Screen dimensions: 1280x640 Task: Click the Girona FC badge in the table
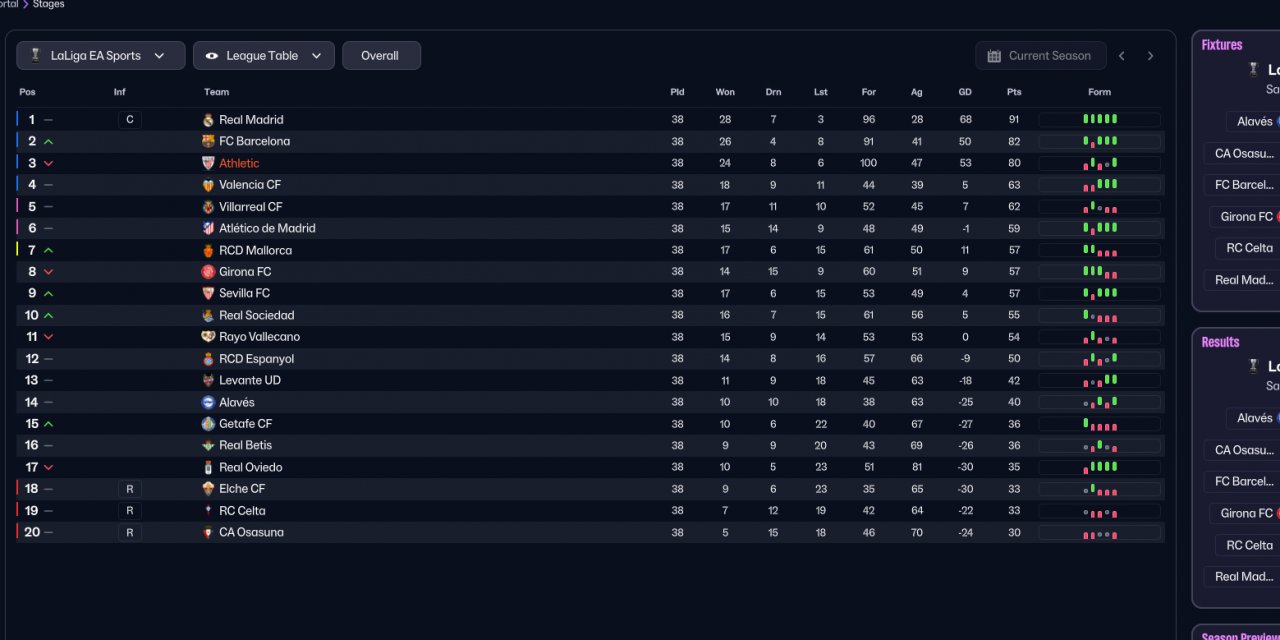pyautogui.click(x=208, y=272)
